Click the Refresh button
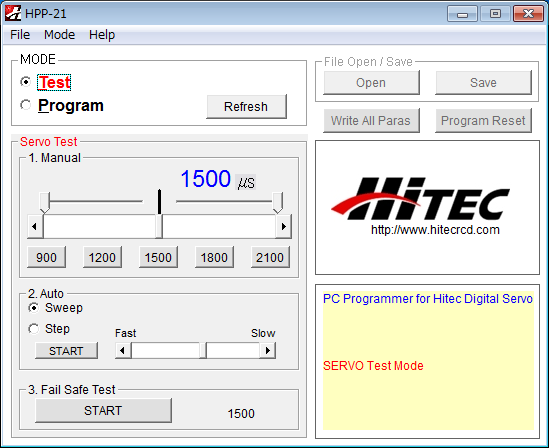 click(246, 106)
